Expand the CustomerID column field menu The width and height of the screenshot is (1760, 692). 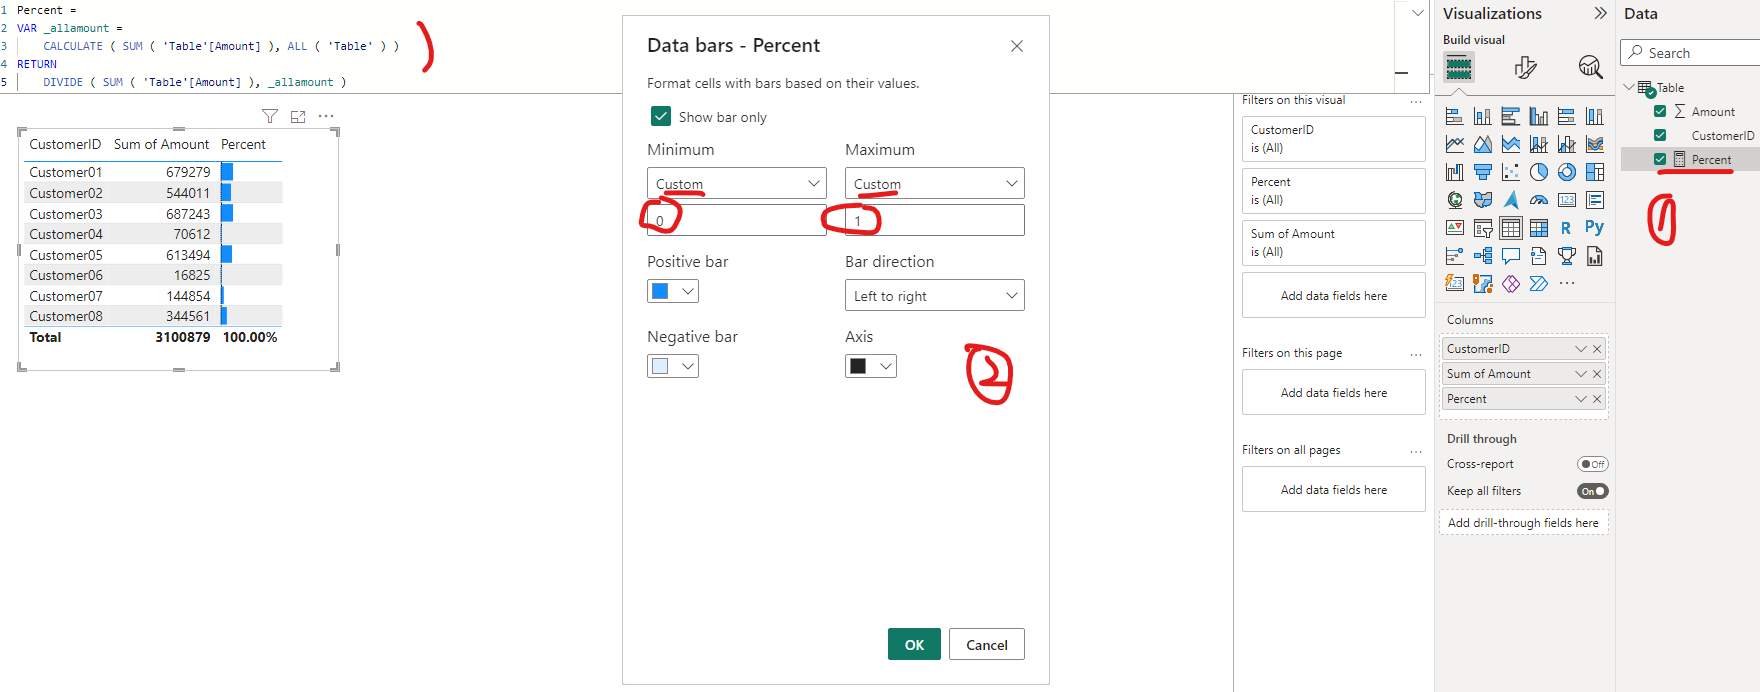[1581, 349]
